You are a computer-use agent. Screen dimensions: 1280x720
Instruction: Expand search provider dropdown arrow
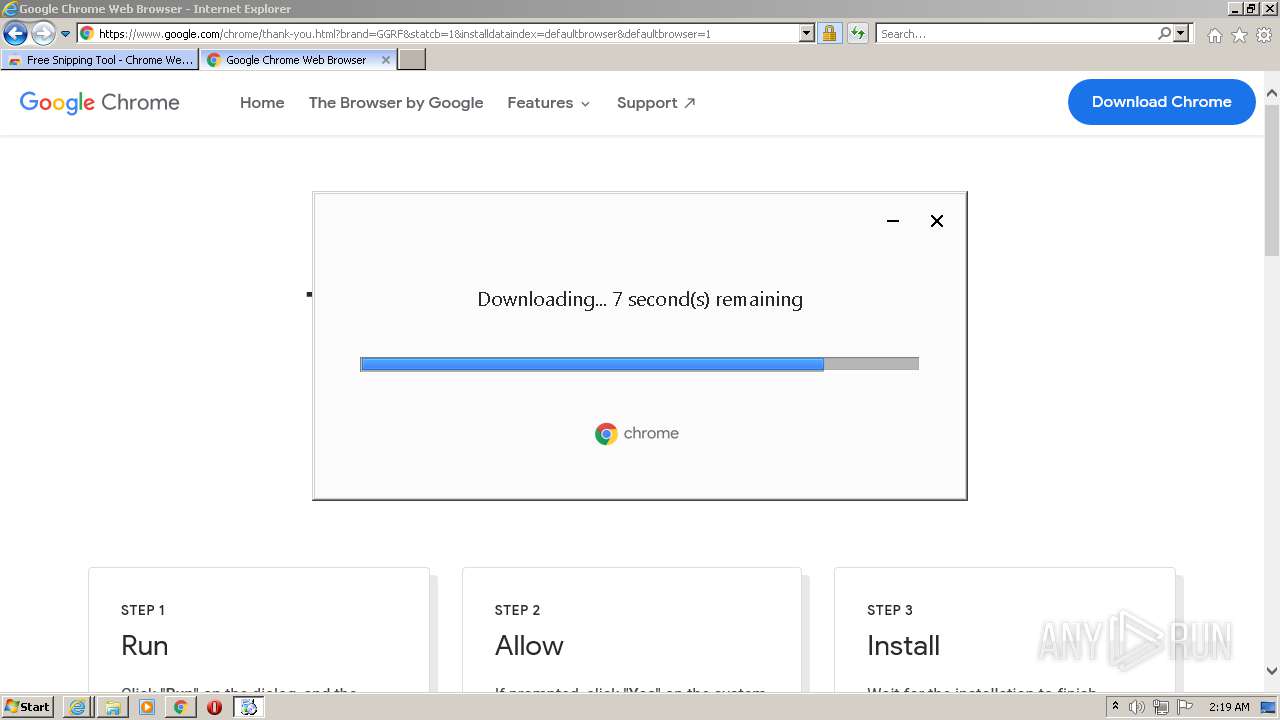pyautogui.click(x=1182, y=34)
